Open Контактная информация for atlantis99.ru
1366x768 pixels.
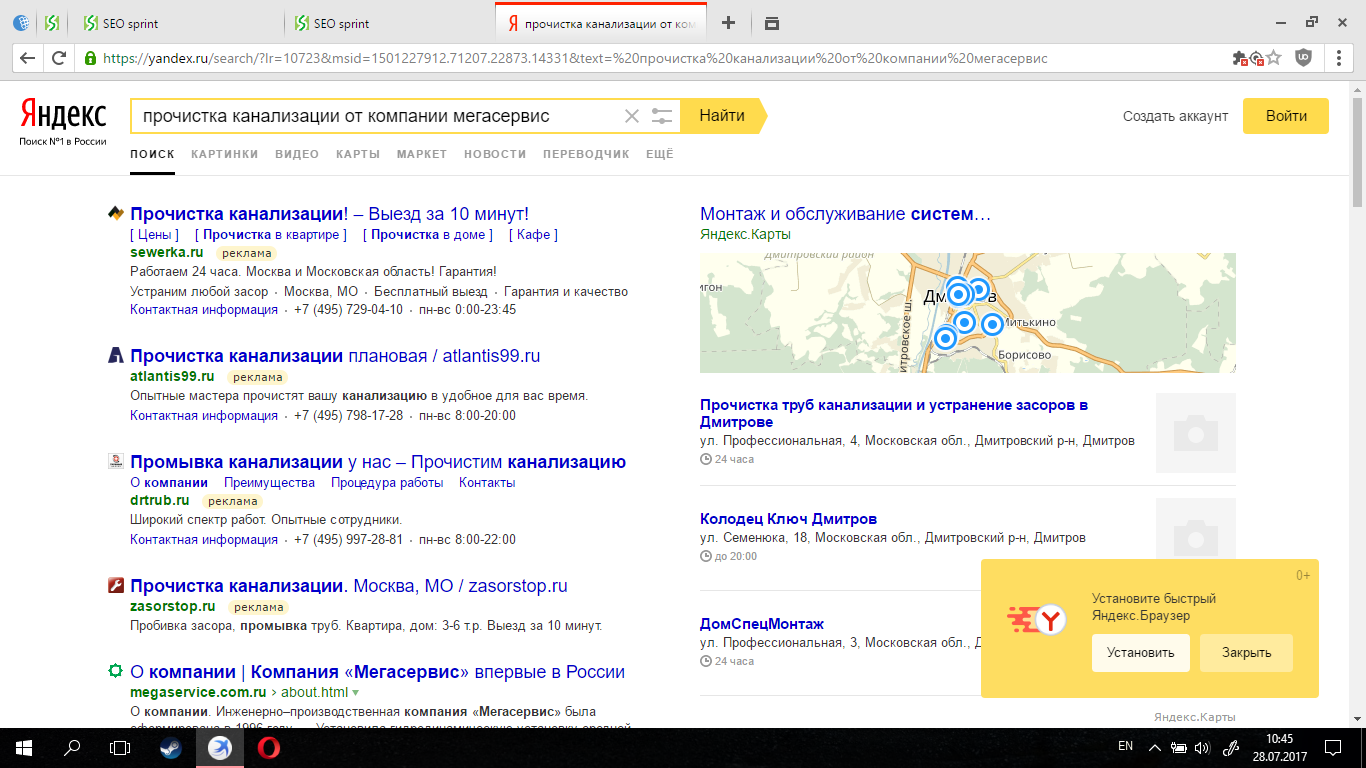coord(204,416)
